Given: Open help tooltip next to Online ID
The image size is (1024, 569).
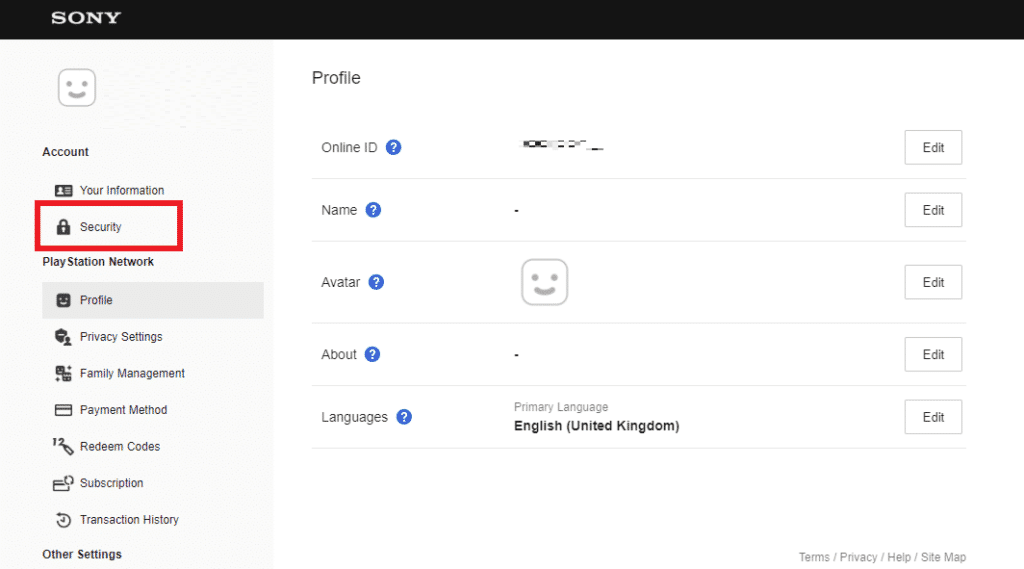Looking at the screenshot, I should (394, 147).
